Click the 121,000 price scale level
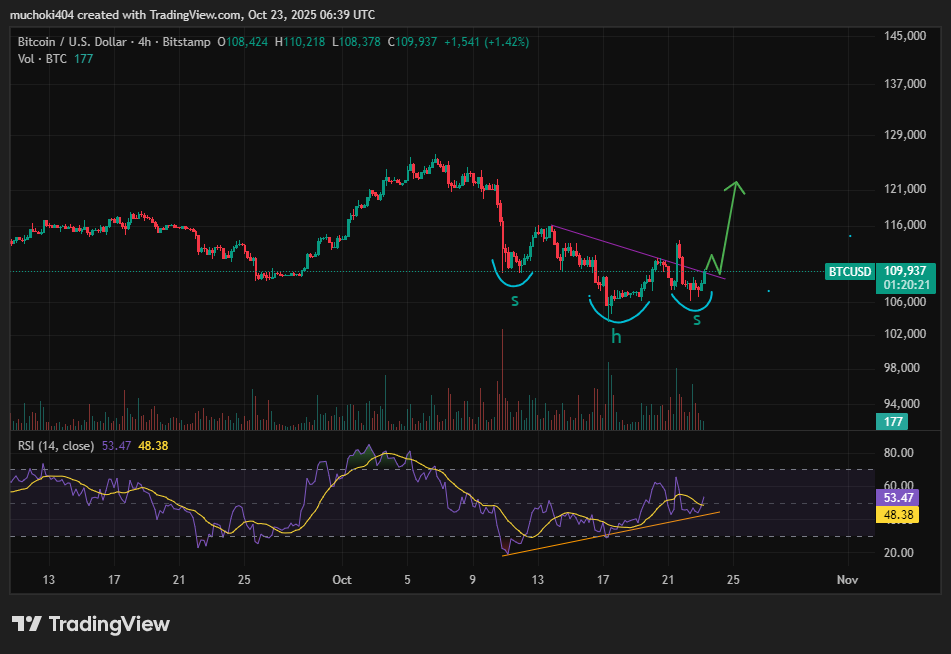Screen dimensions: 951x654 (907, 189)
